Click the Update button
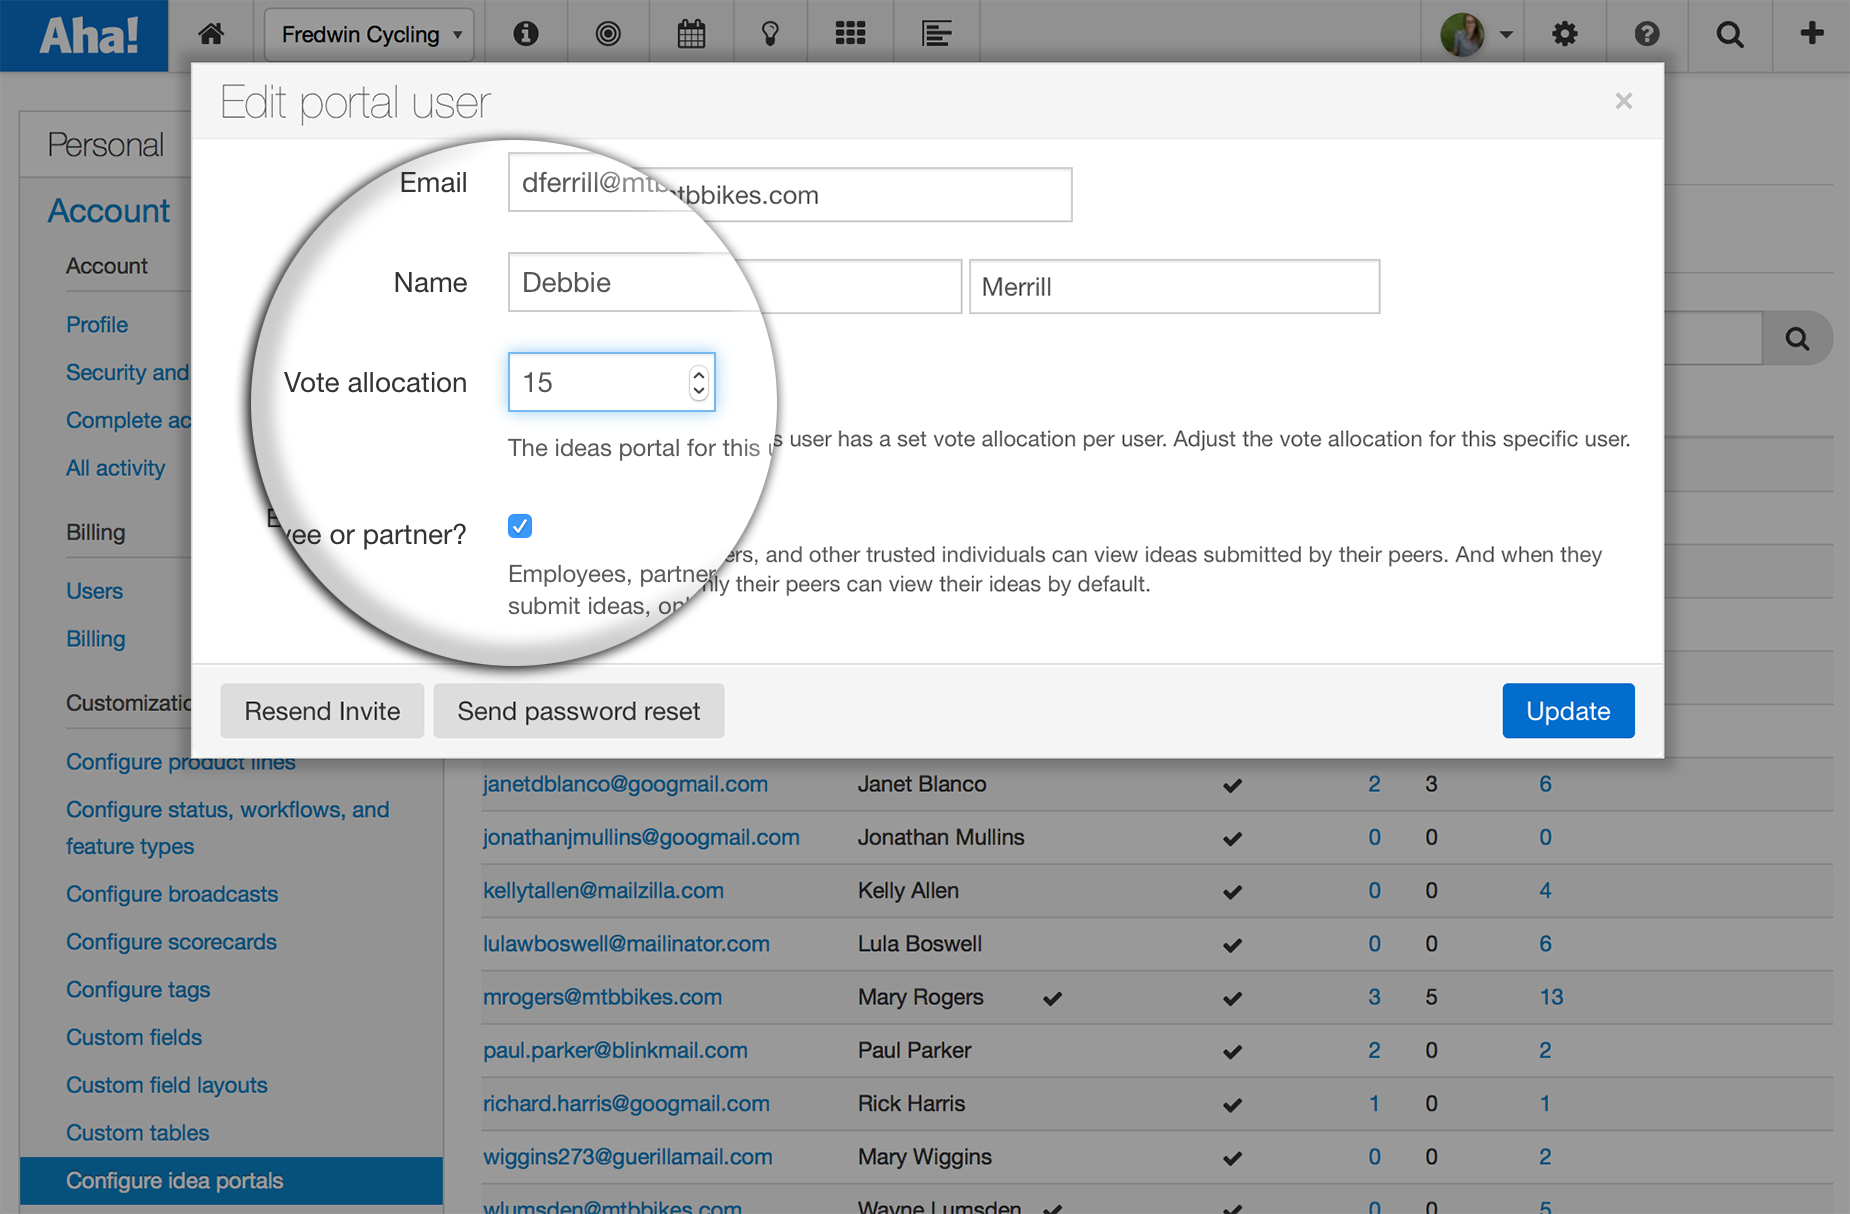 [1568, 711]
